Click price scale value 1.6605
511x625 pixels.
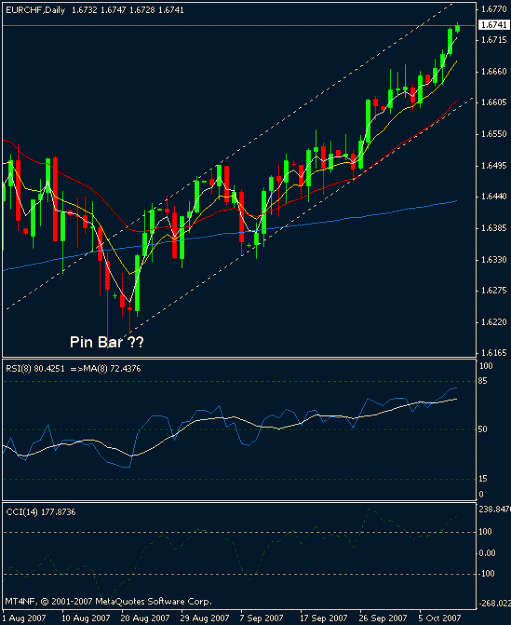494,102
